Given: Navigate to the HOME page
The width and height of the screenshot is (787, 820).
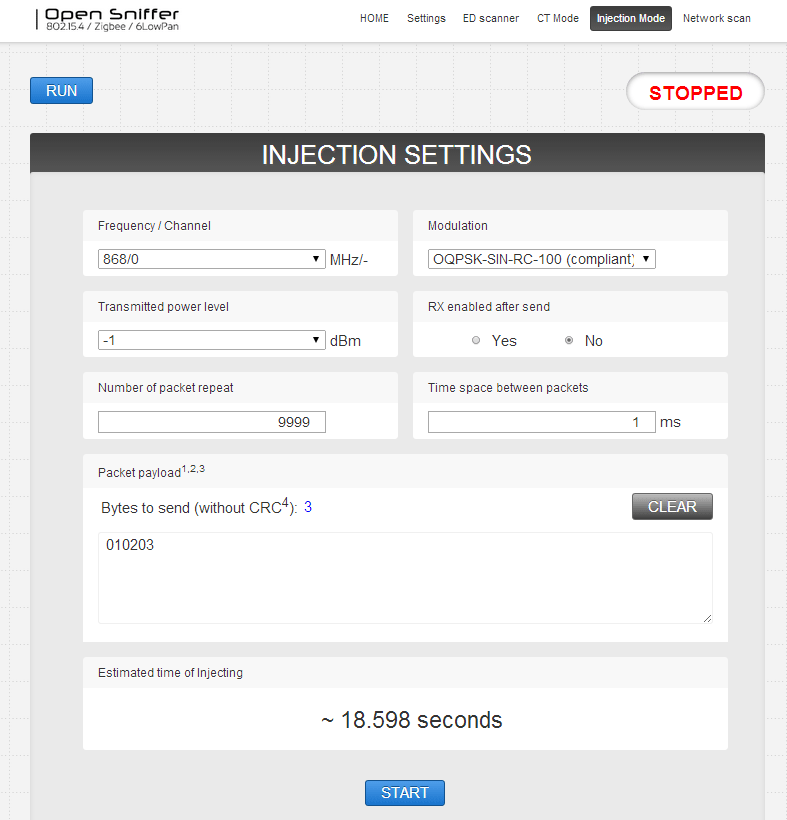Looking at the screenshot, I should pyautogui.click(x=374, y=18).
